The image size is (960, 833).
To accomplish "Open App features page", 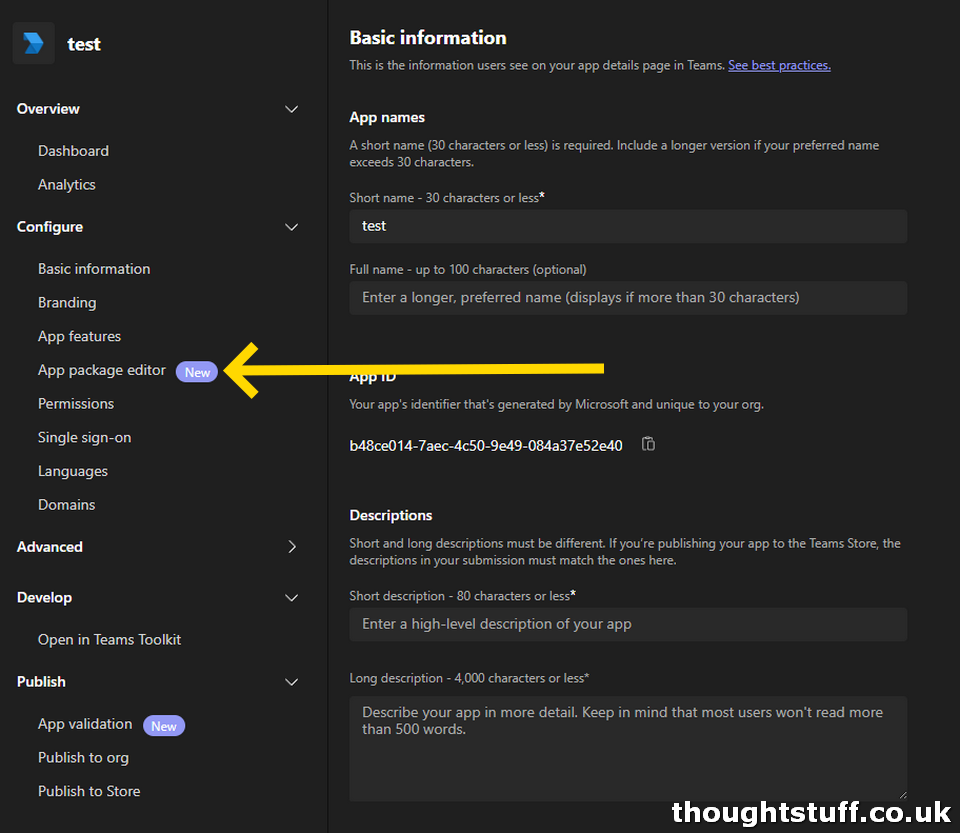I will click(79, 337).
